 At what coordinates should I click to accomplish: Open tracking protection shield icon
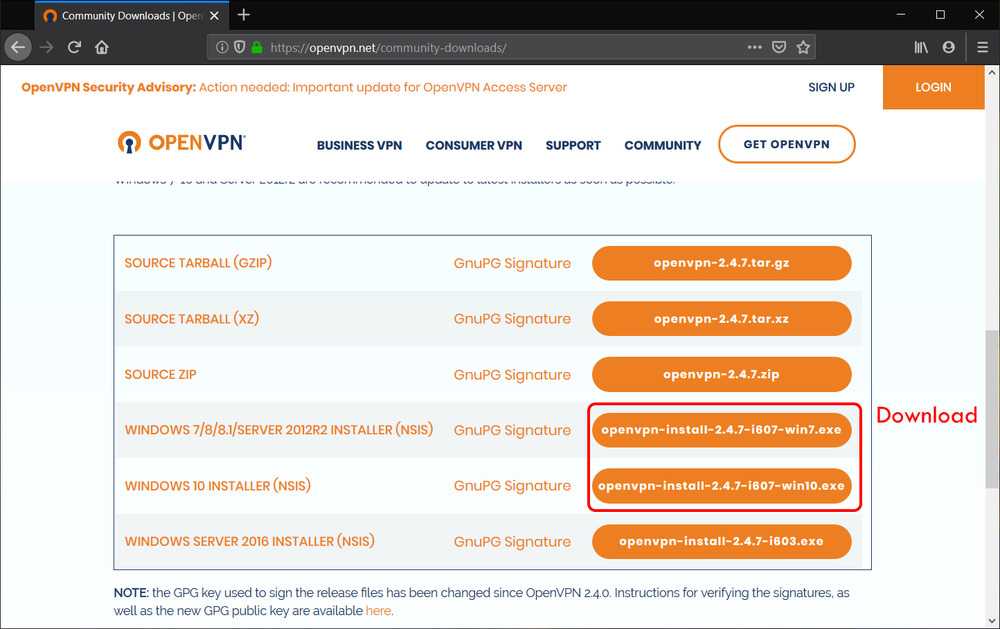[239, 47]
